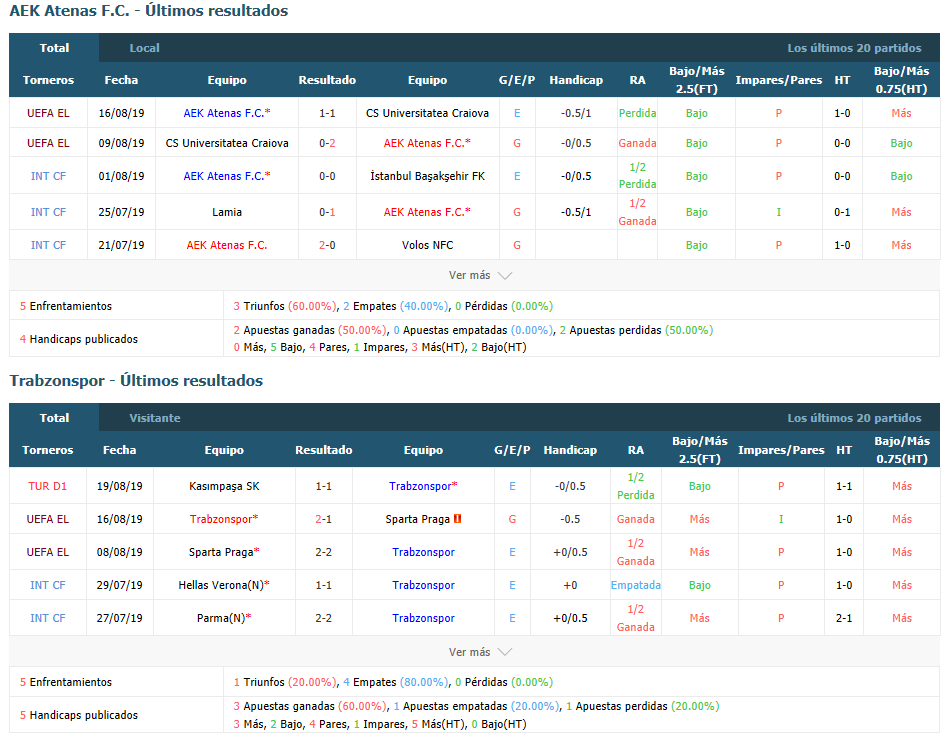The image size is (951, 736).
Task: Click '4 Empates (80.00%)' in Trabzonspor summary
Action: point(395,682)
